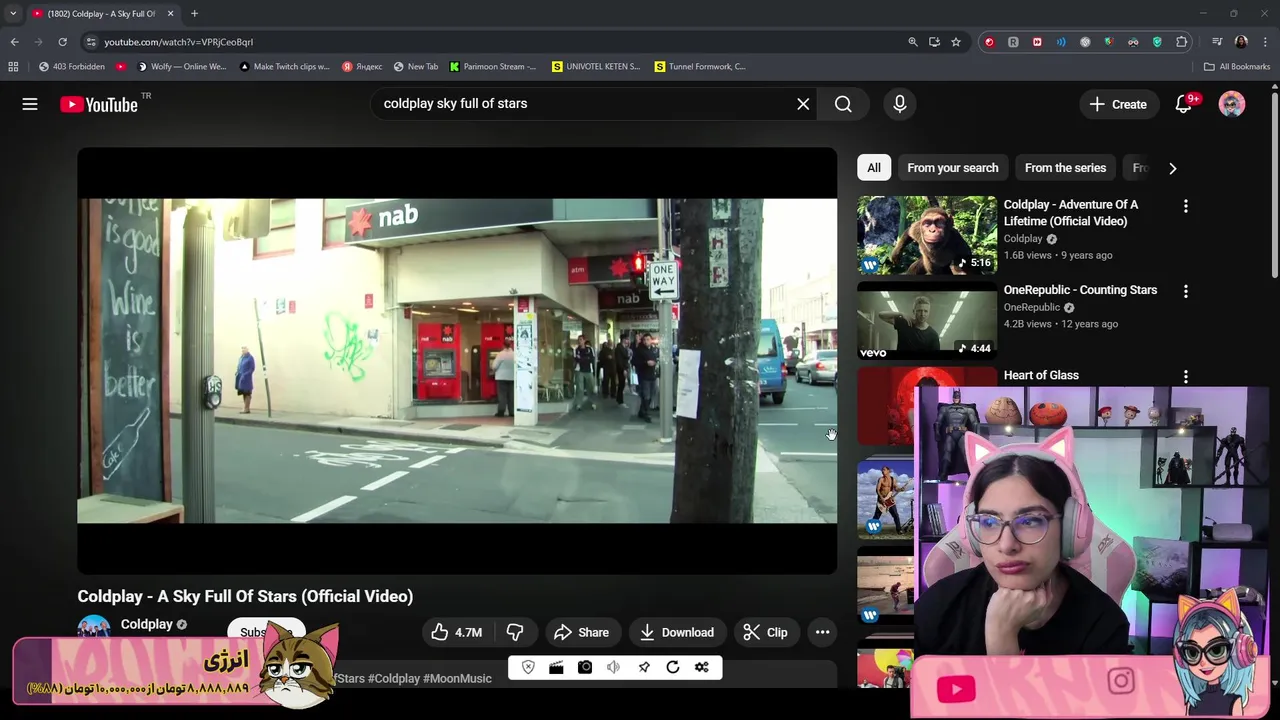This screenshot has height=720, width=1280.
Task: Open the 403 Forbidden bookmark
Action: (71, 67)
